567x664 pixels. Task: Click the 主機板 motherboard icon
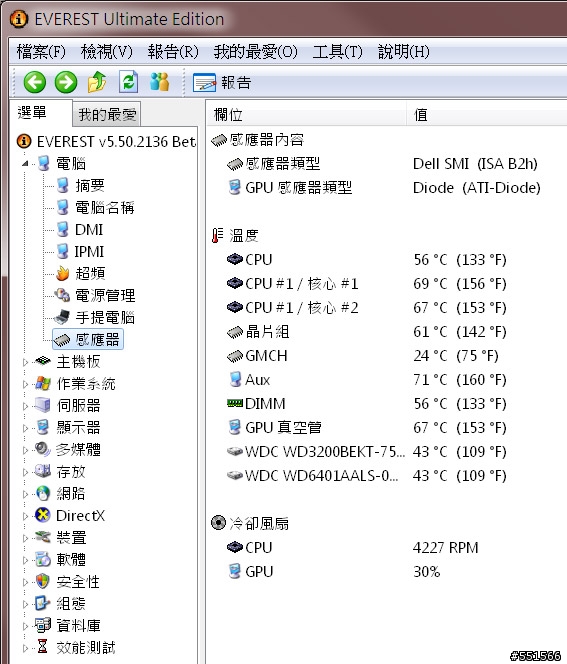[43, 361]
